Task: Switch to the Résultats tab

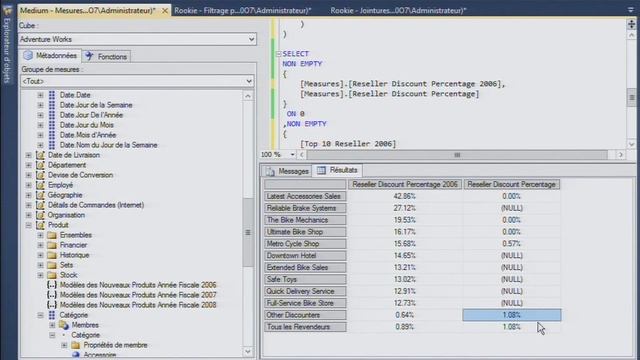Action: [x=337, y=170]
